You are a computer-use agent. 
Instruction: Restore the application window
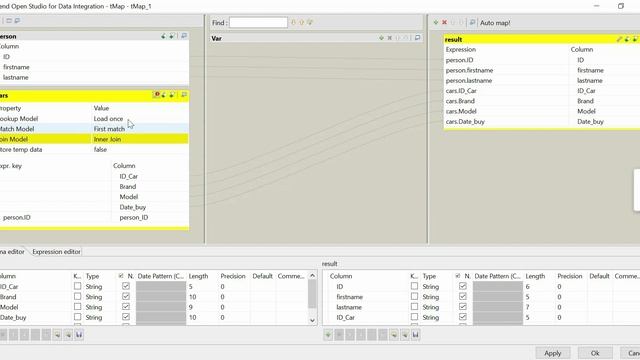(621, 6)
